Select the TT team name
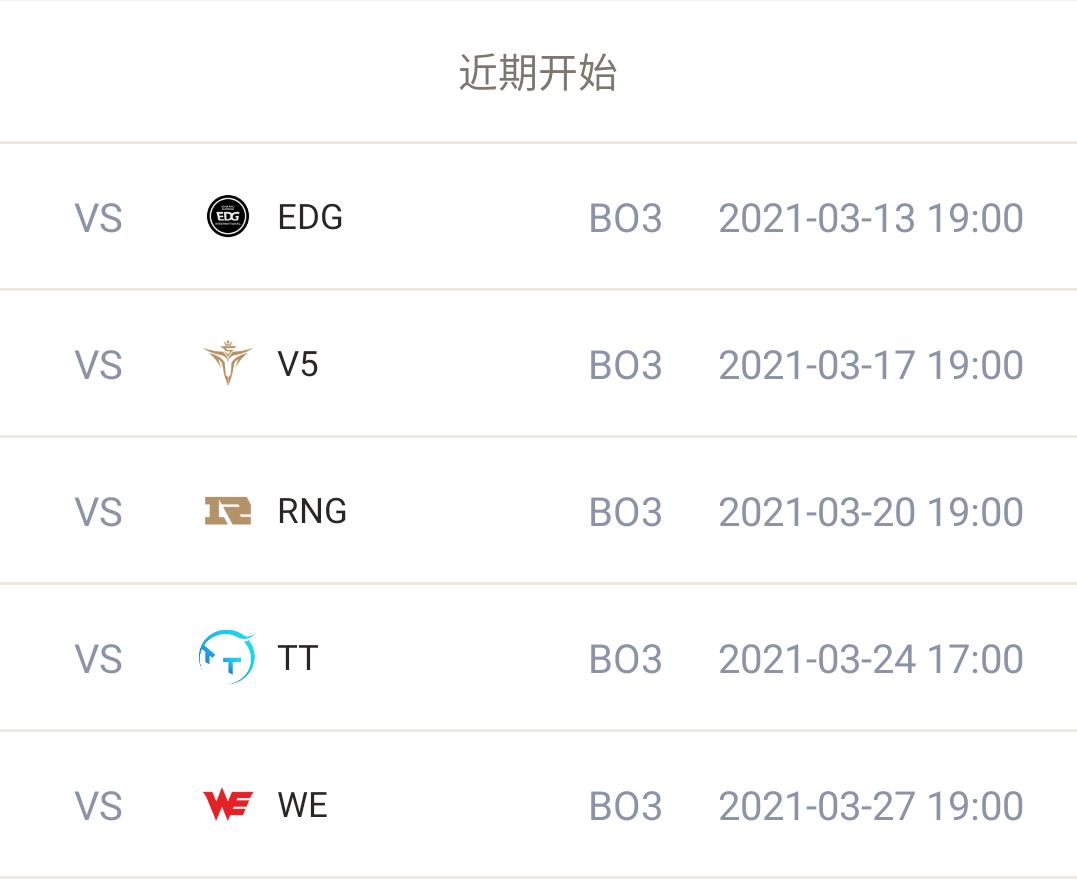This screenshot has height=893, width=1077. pyautogui.click(x=297, y=658)
